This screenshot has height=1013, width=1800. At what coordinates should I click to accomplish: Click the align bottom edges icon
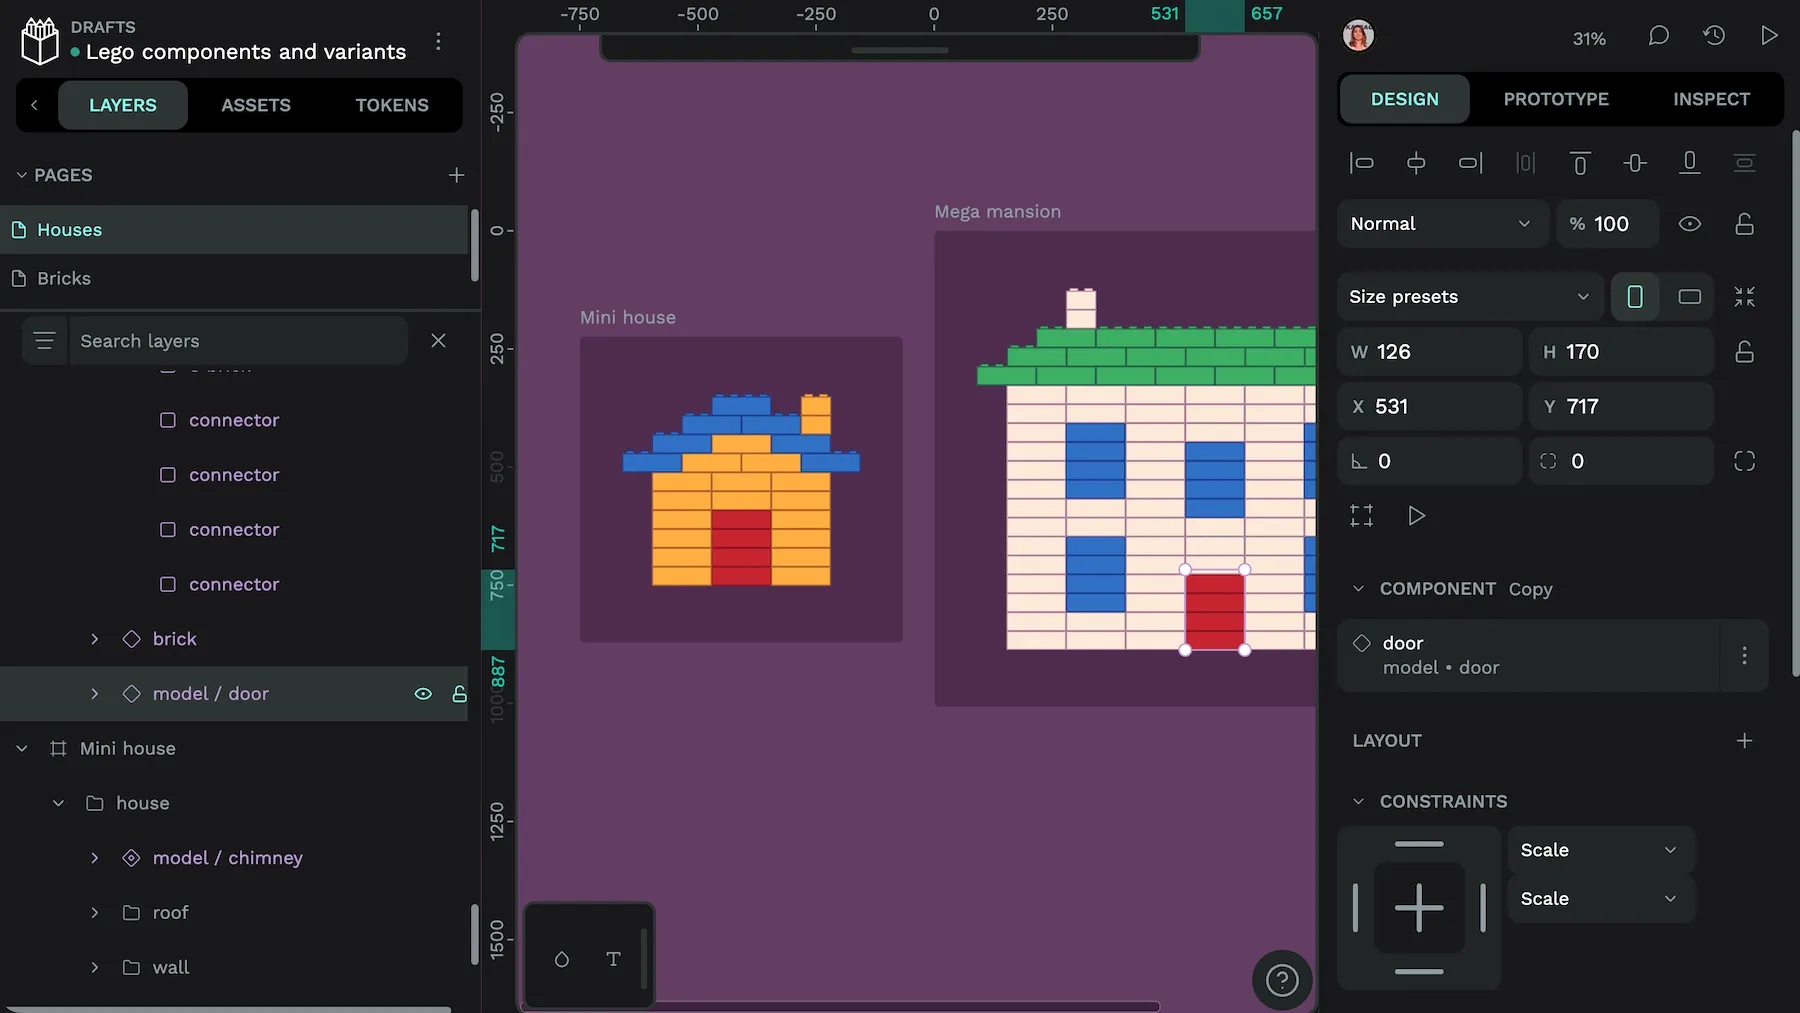pos(1690,162)
